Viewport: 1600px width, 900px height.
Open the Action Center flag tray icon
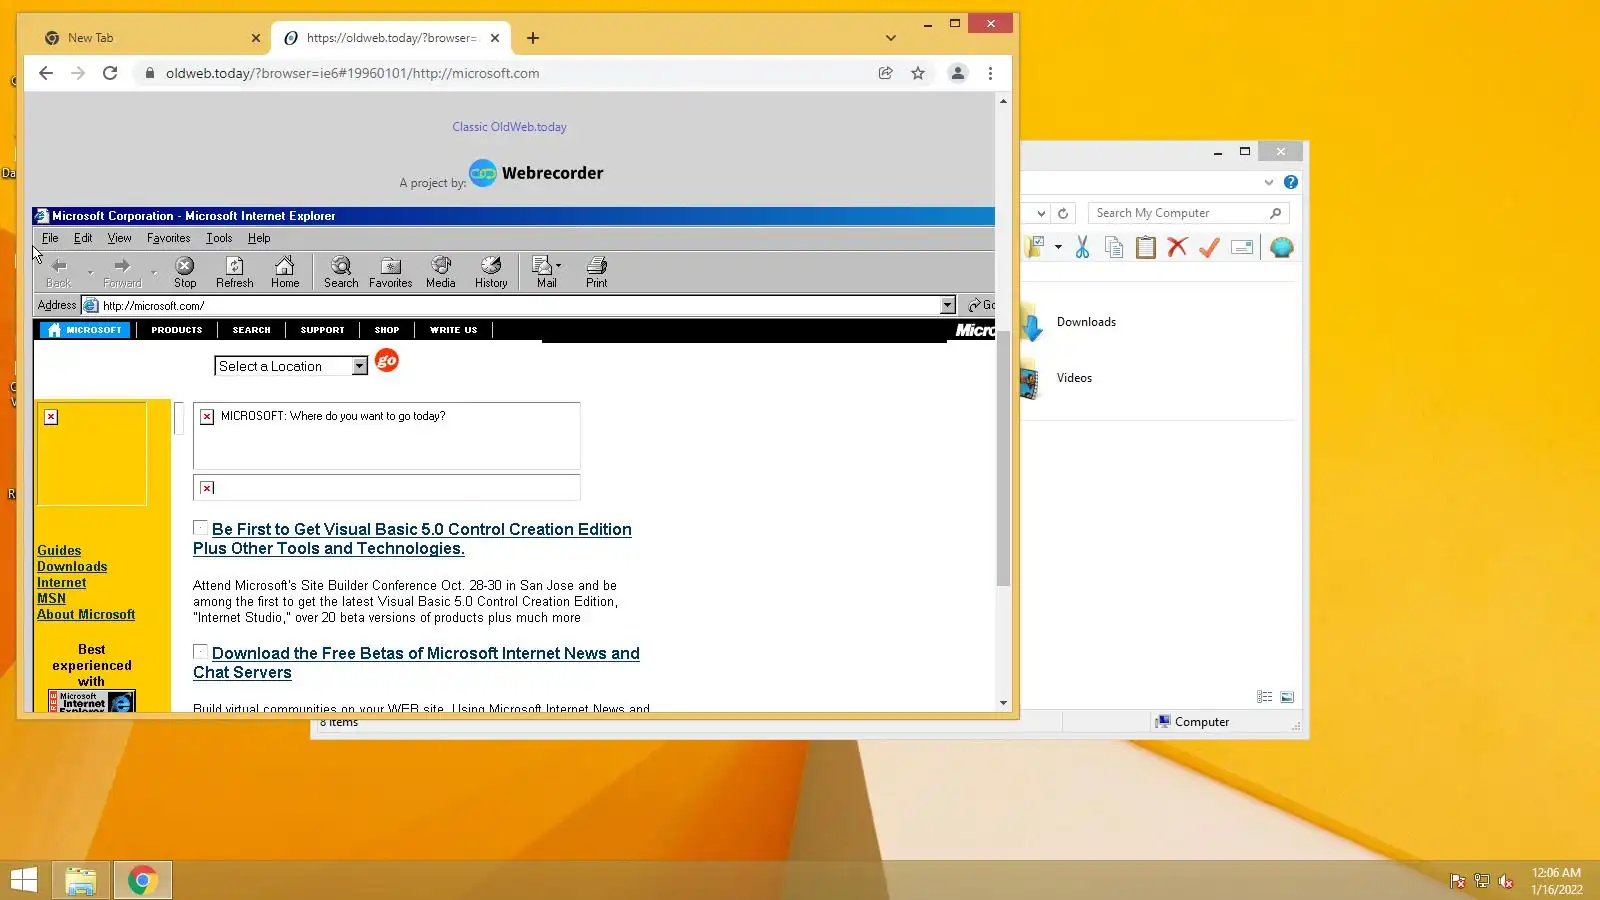coord(1458,881)
